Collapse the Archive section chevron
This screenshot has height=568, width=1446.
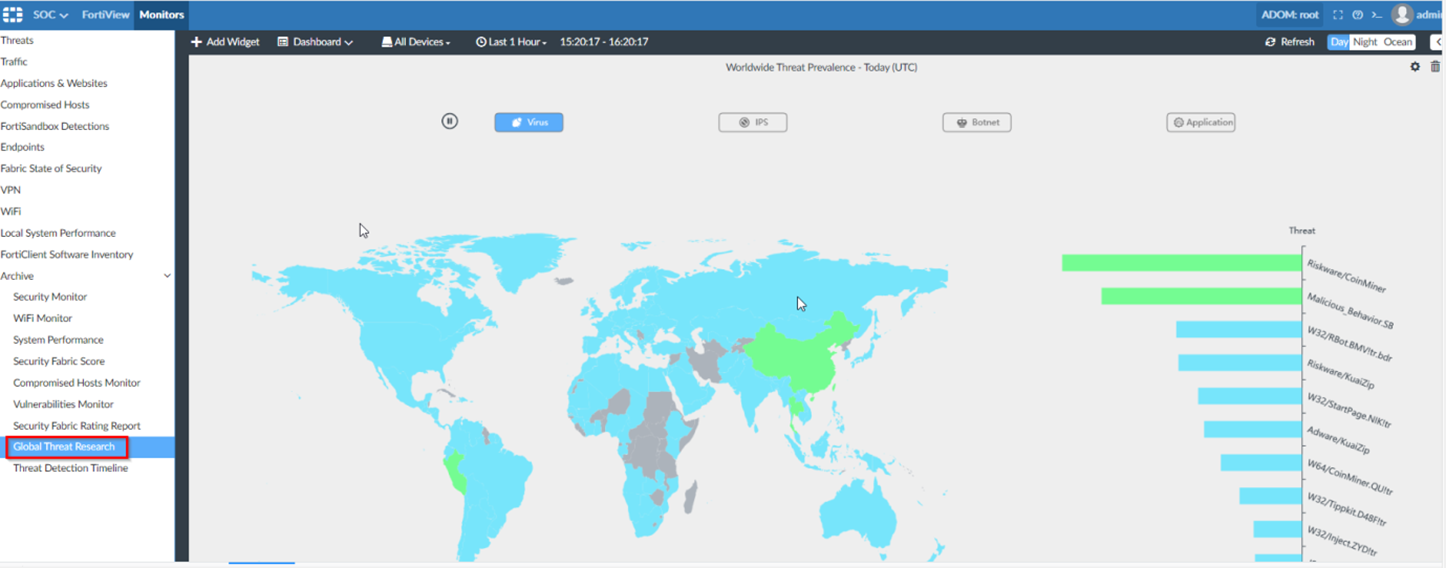click(x=167, y=276)
